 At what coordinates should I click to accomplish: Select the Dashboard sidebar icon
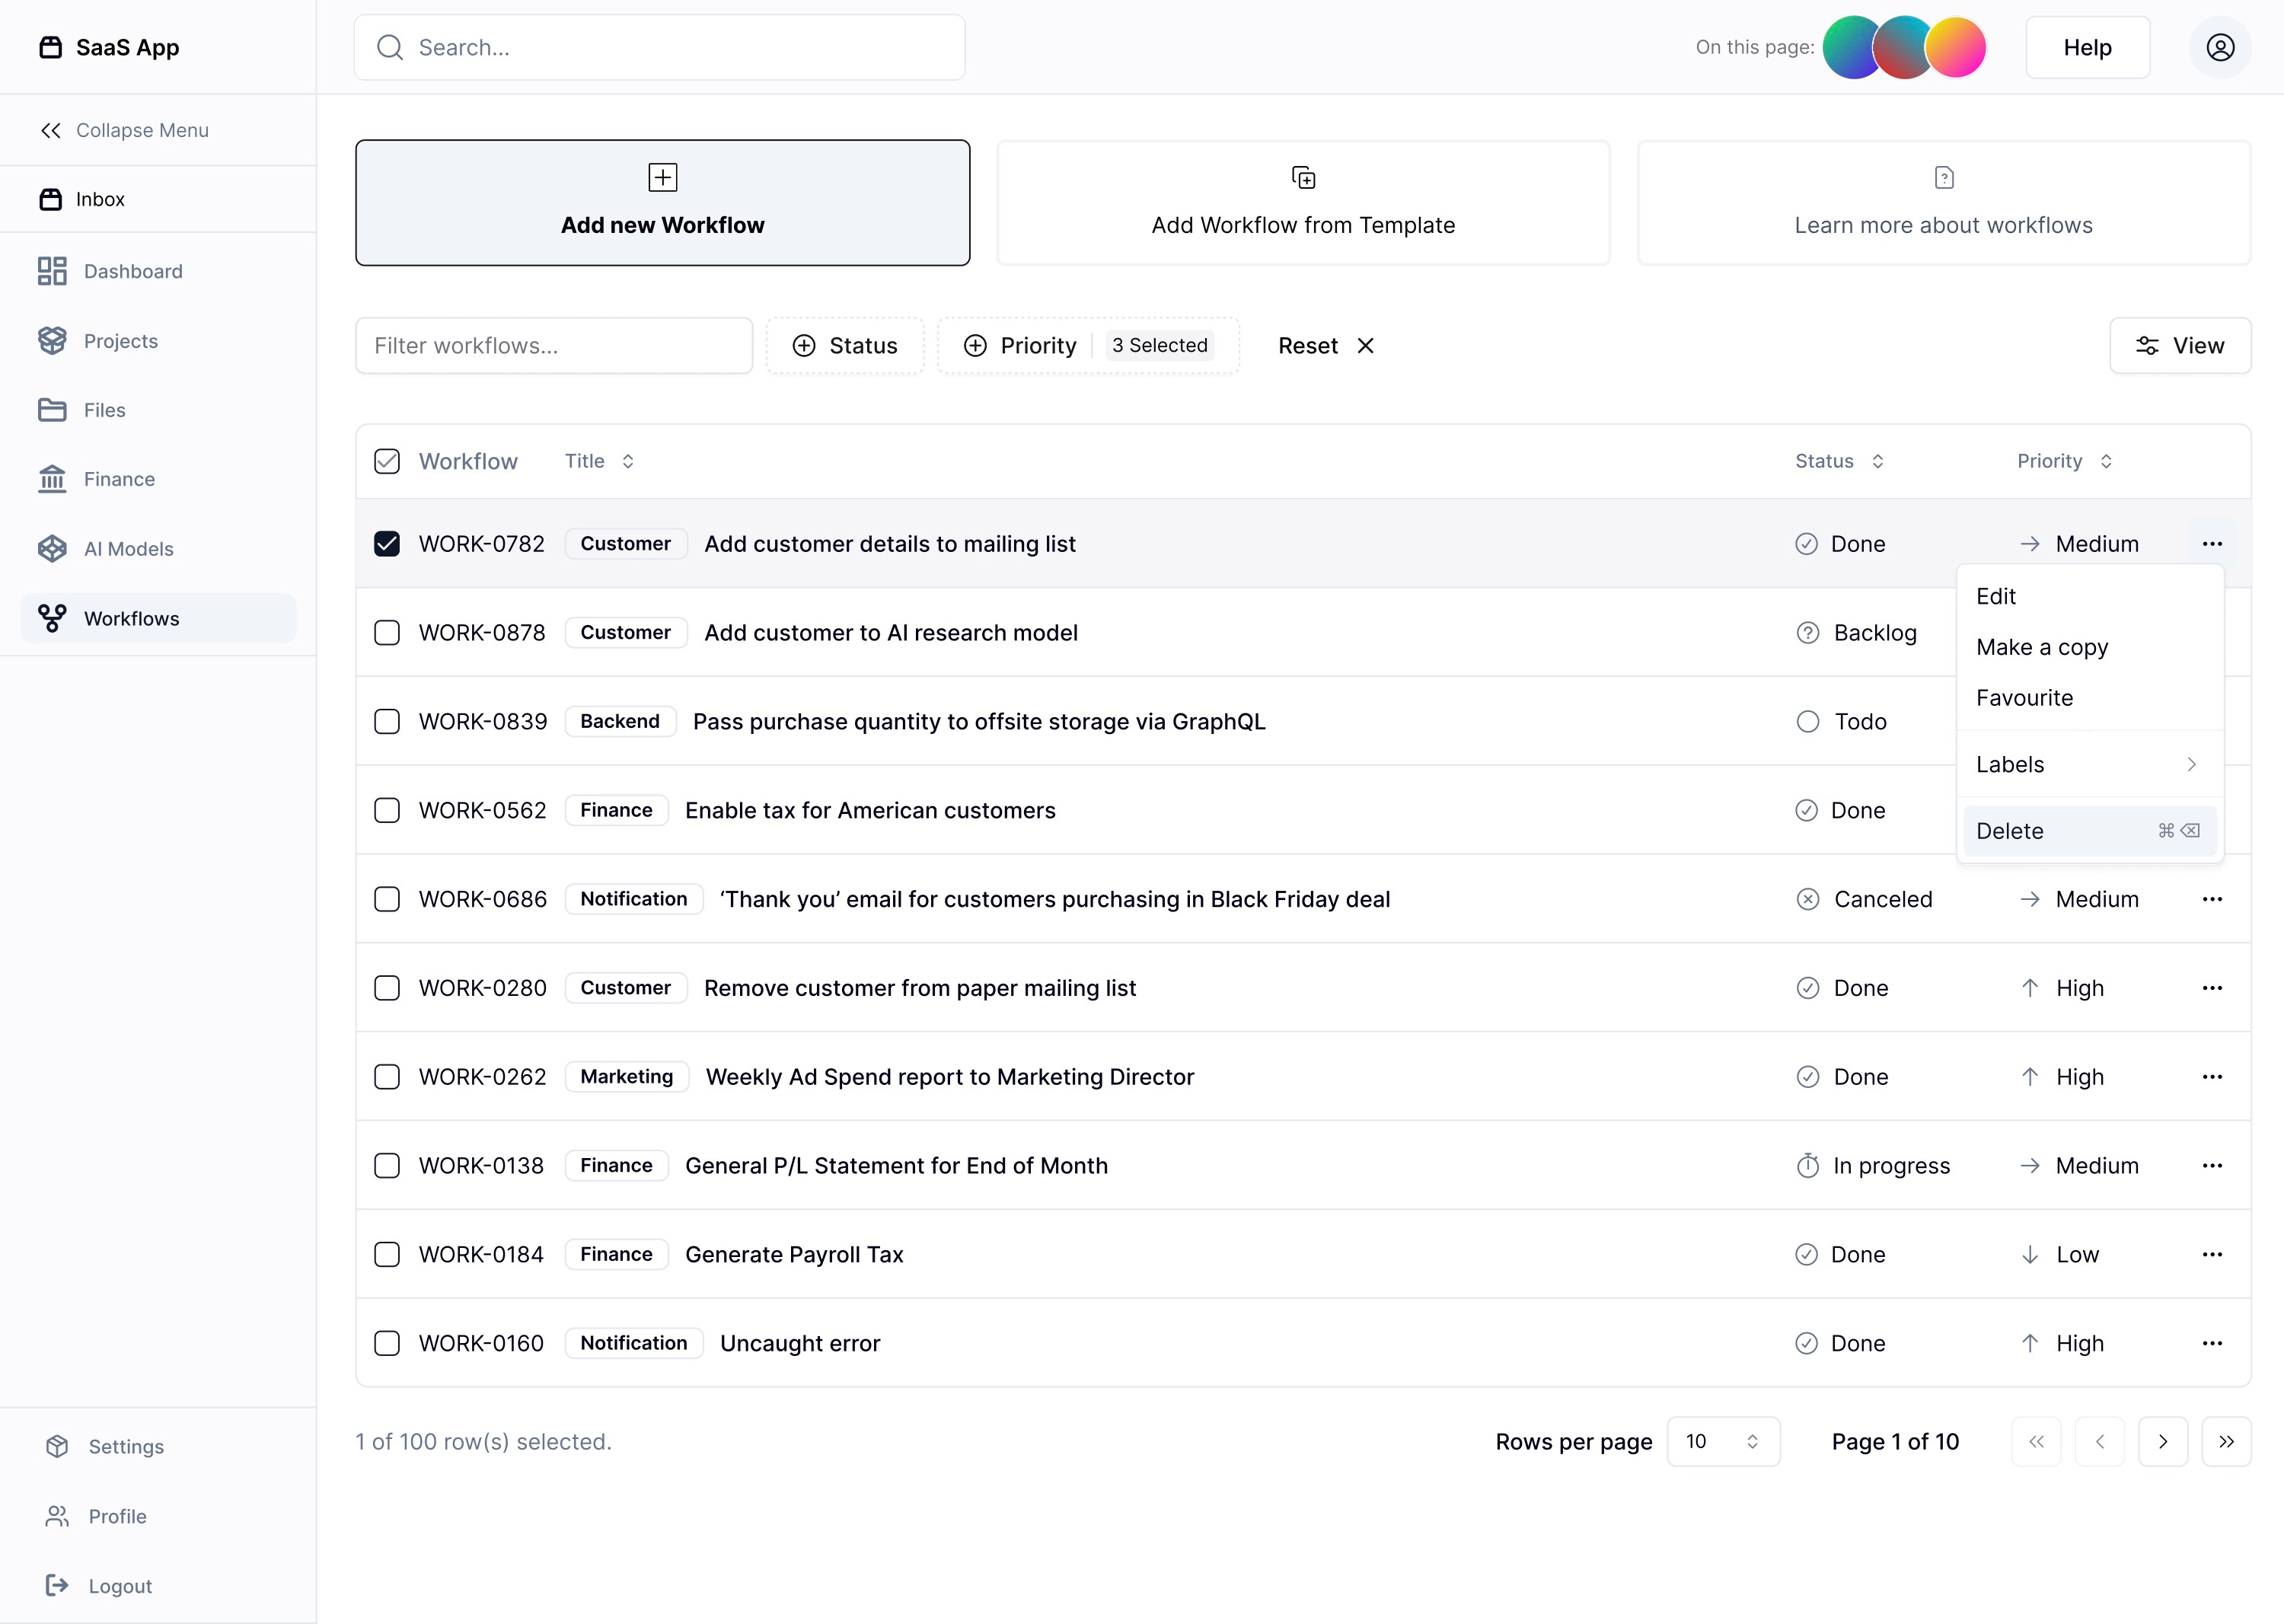point(52,270)
